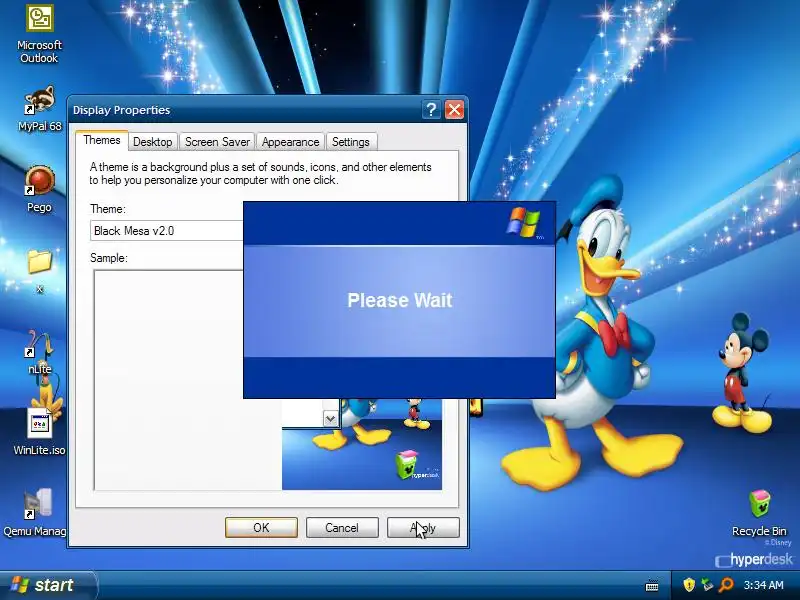The image size is (800, 600).
Task: Click the Please Wait message text
Action: 399,300
